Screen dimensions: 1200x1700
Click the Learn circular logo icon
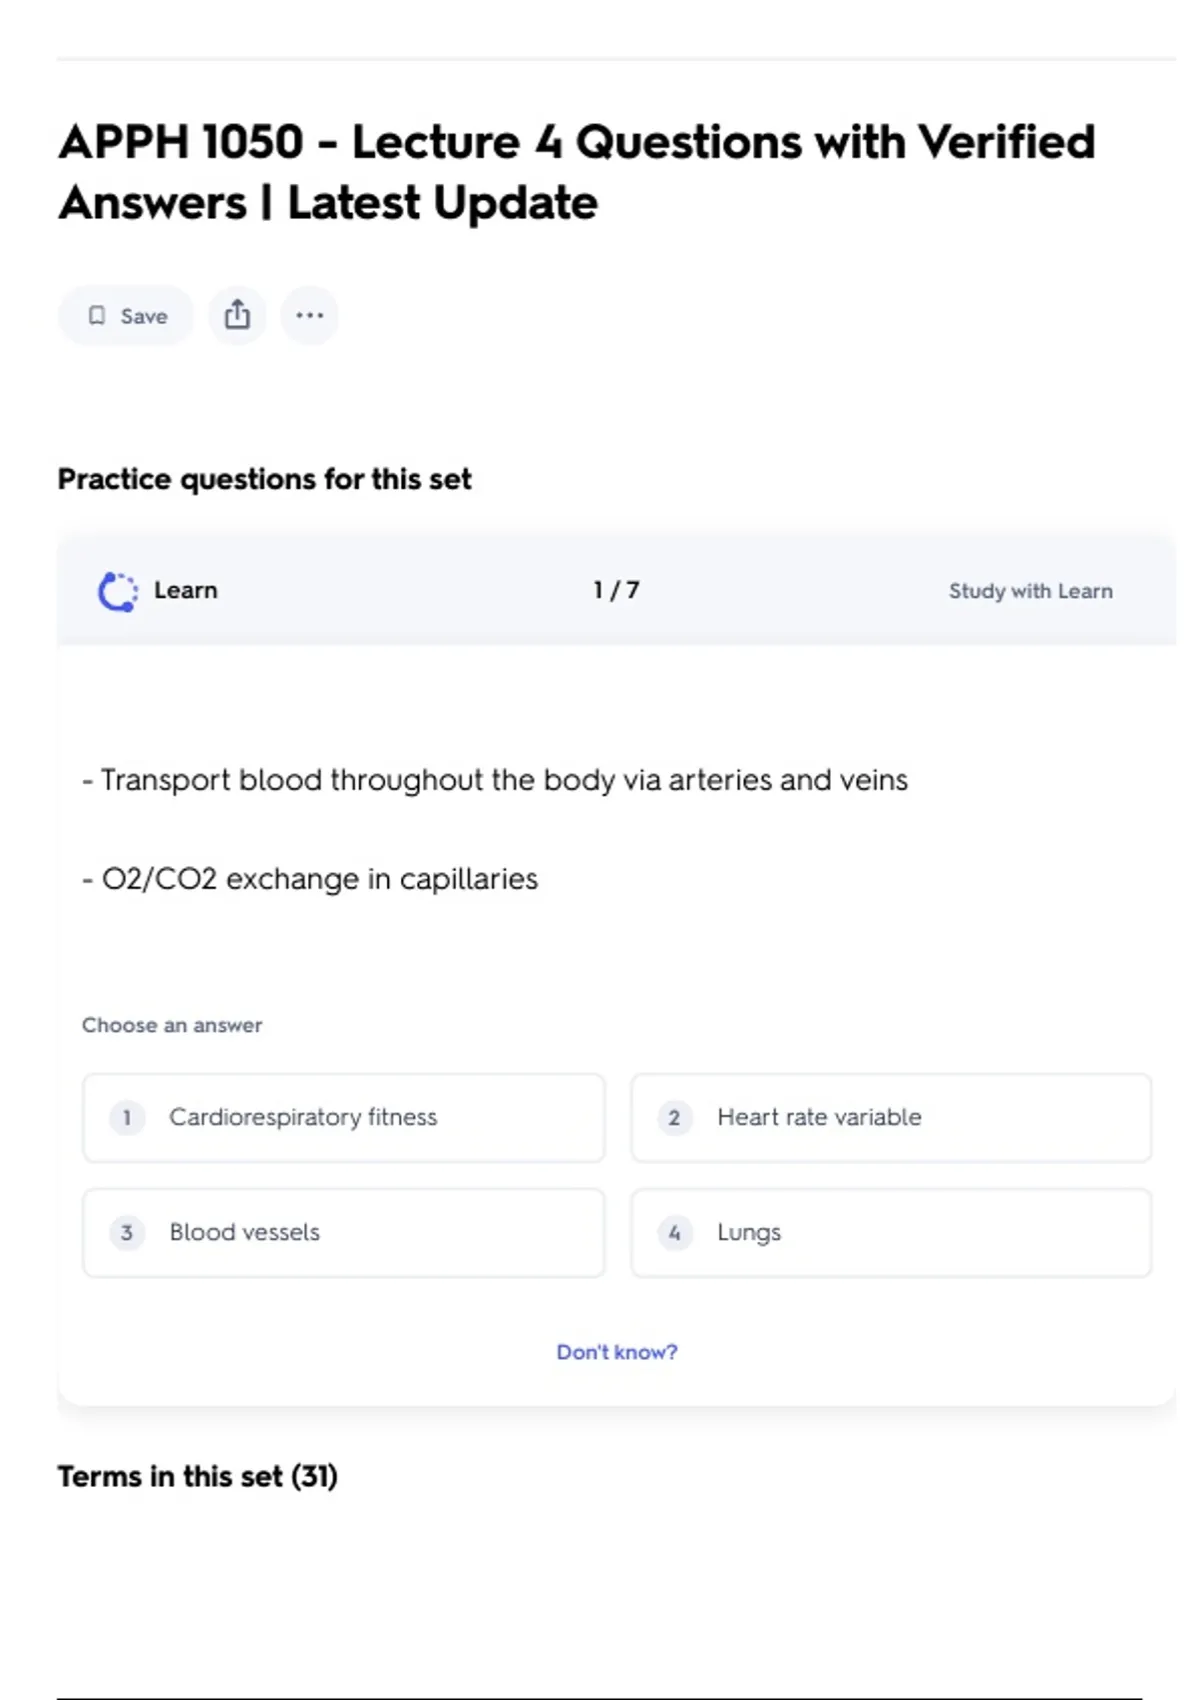[117, 591]
